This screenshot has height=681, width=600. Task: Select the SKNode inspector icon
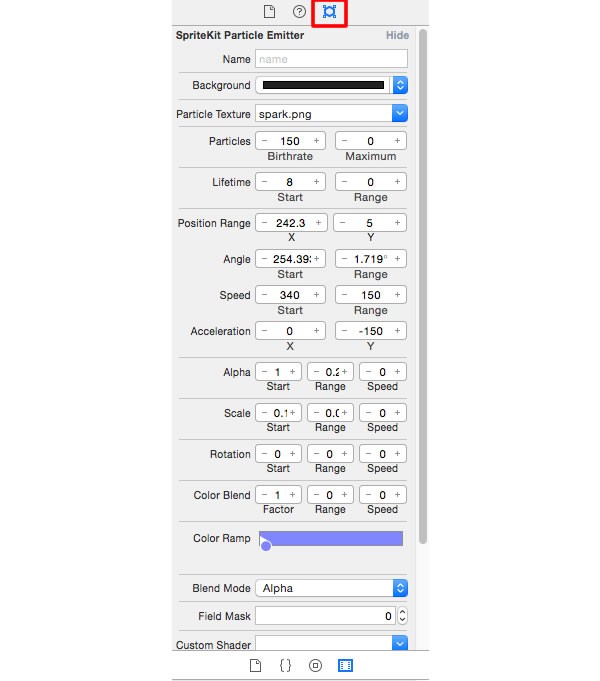[329, 11]
